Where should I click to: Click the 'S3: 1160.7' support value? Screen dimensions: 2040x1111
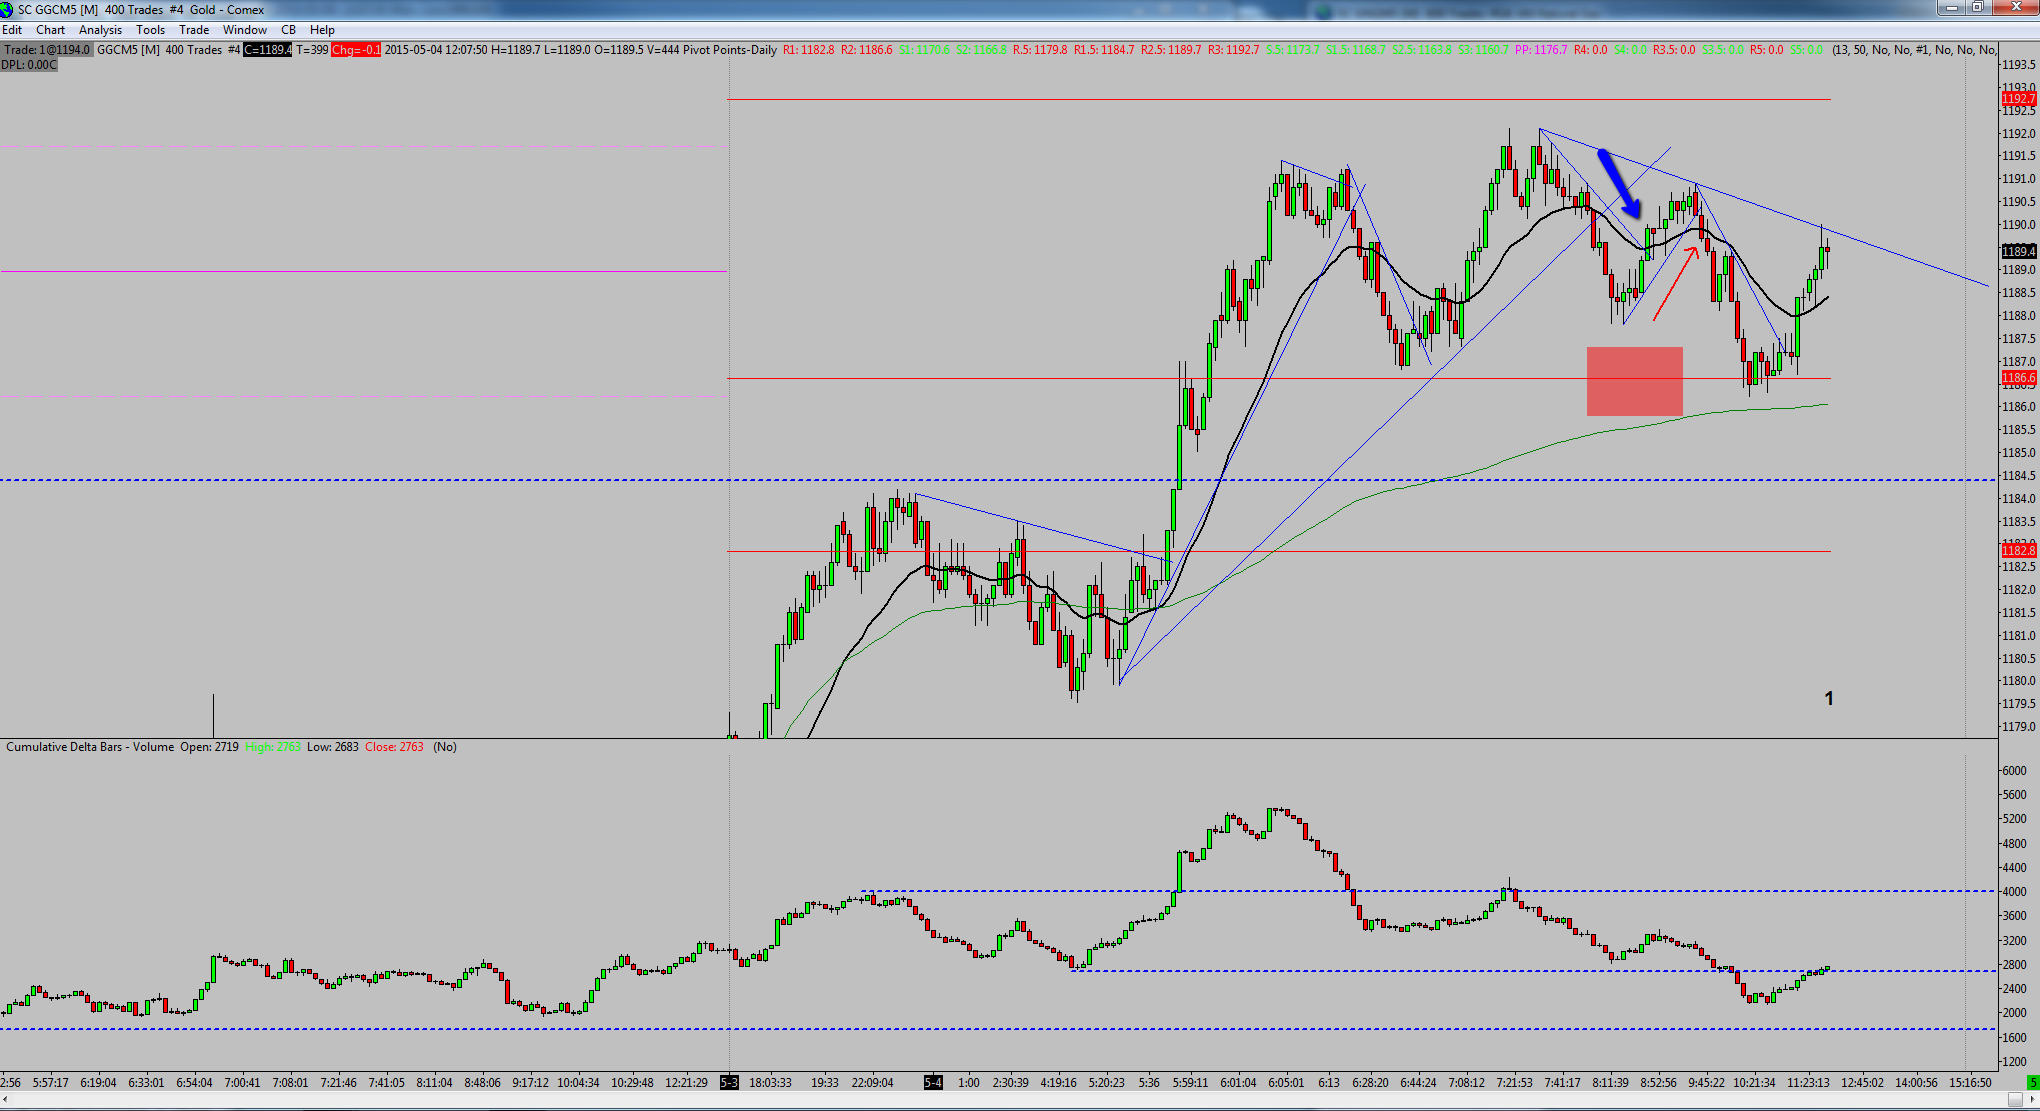(x=1482, y=50)
